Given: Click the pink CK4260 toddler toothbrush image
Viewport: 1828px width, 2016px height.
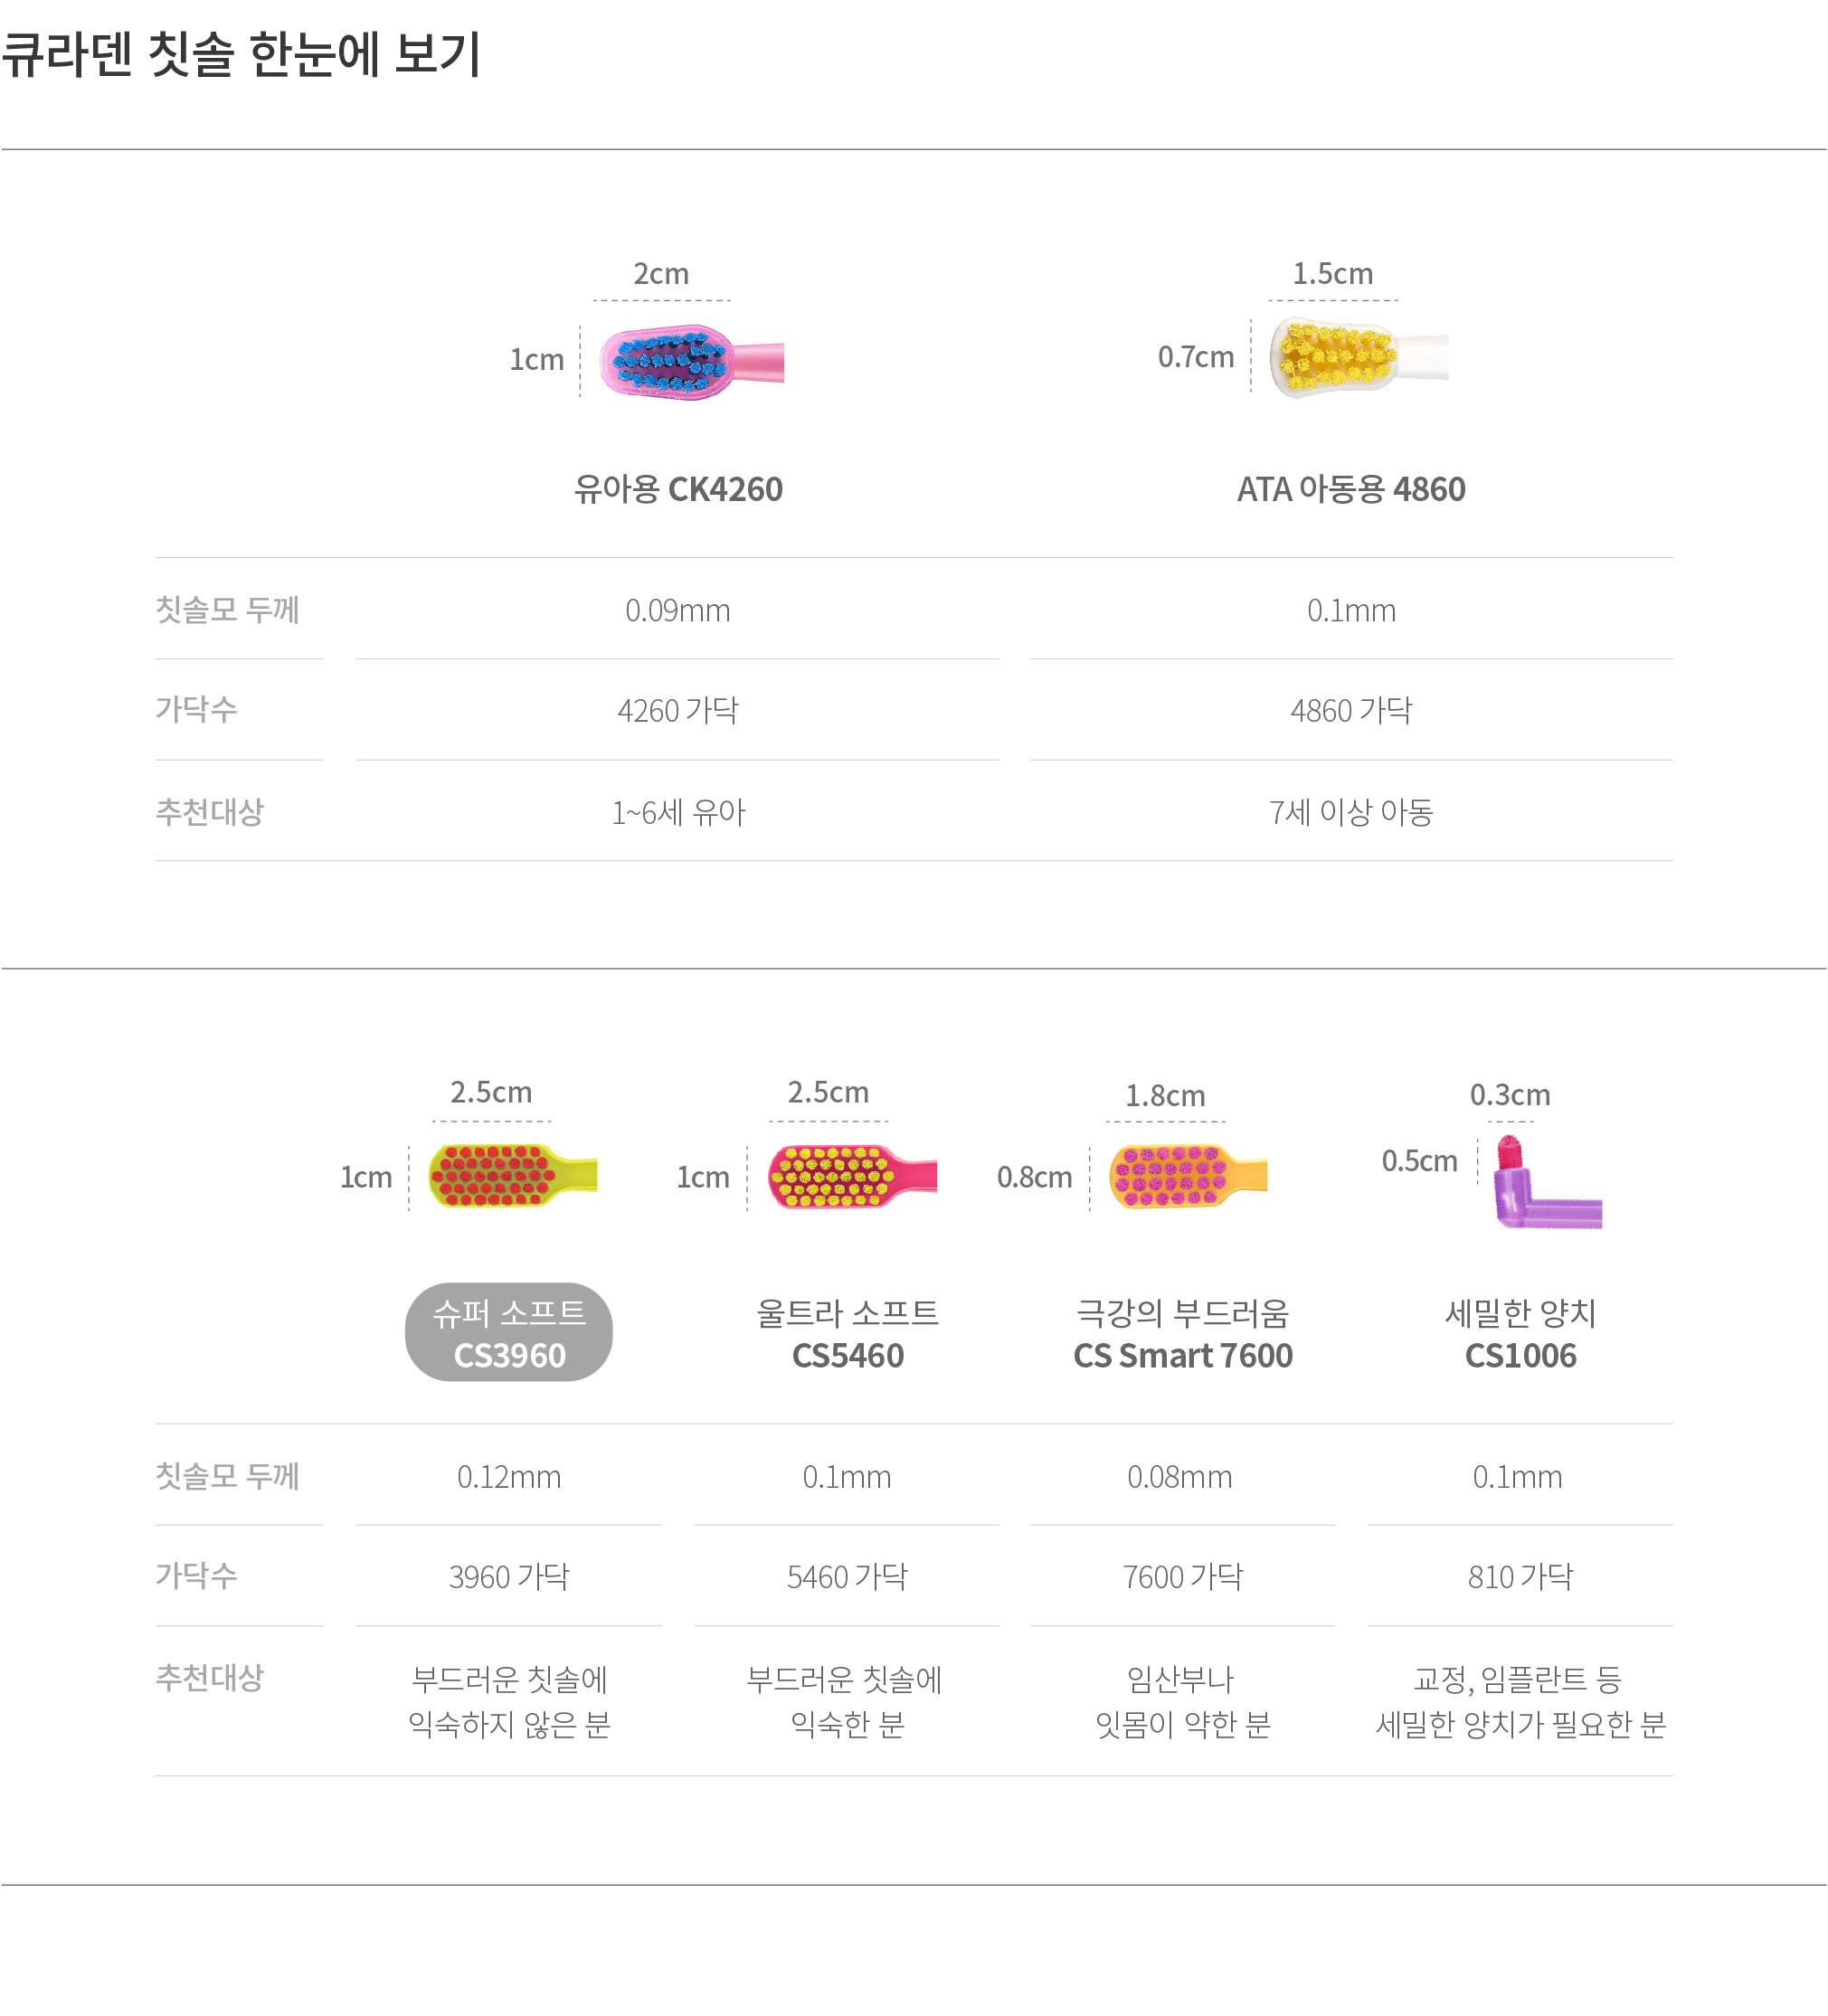Looking at the screenshot, I should point(691,361).
